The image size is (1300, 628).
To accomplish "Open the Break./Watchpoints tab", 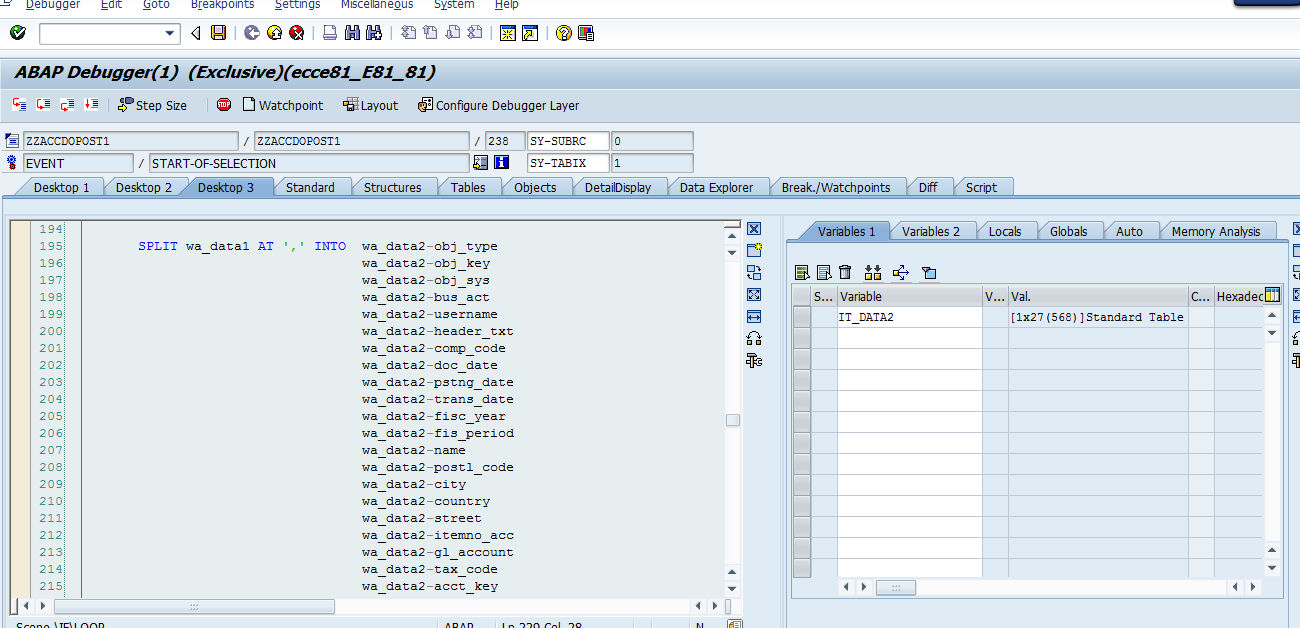I will point(838,186).
